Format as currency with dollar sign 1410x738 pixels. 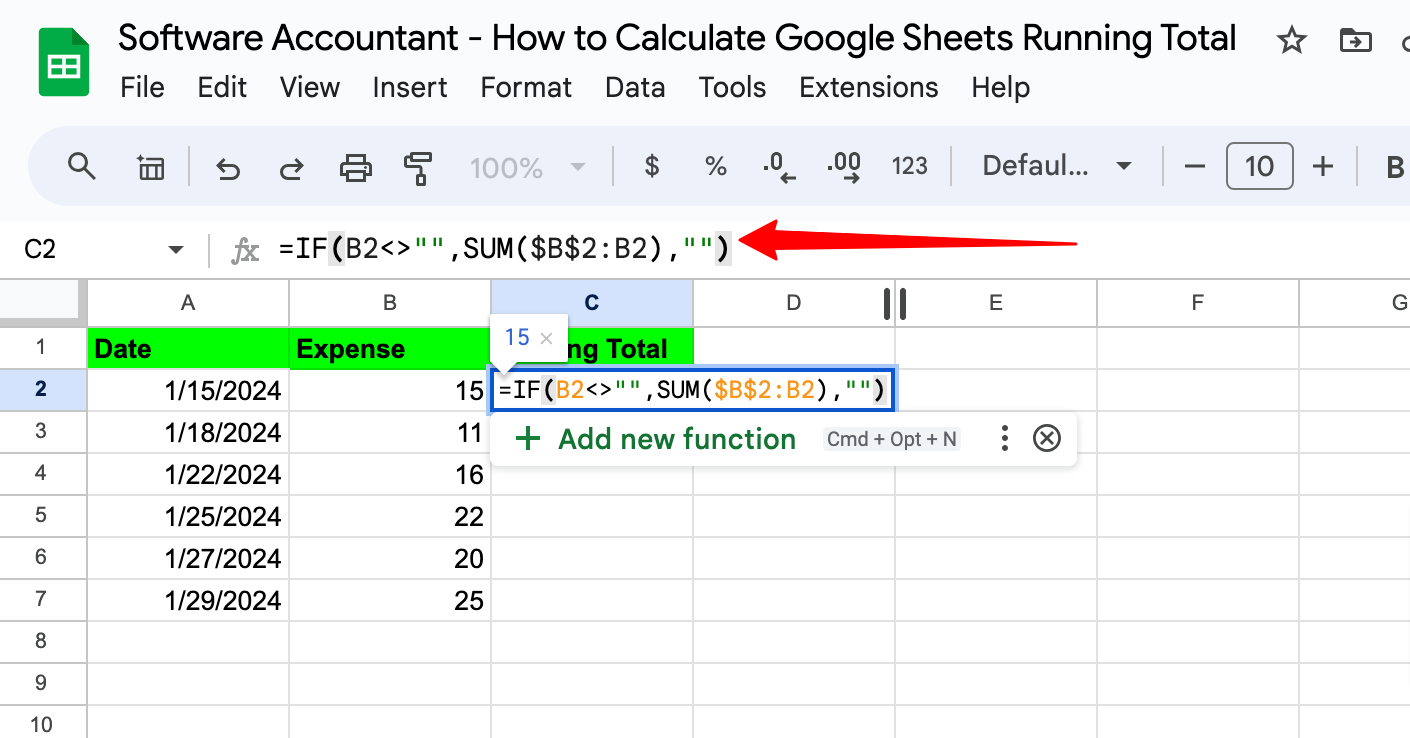652,166
